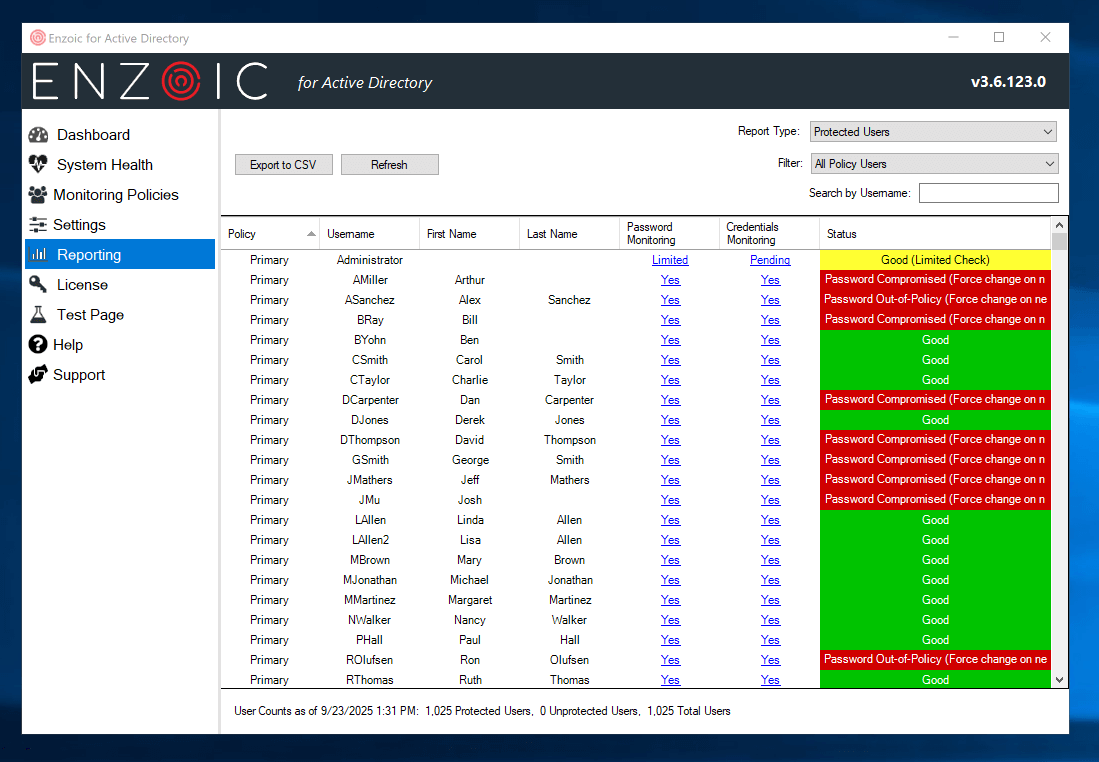Click the table scrollbar down arrow
The image size is (1099, 762).
1060,680
